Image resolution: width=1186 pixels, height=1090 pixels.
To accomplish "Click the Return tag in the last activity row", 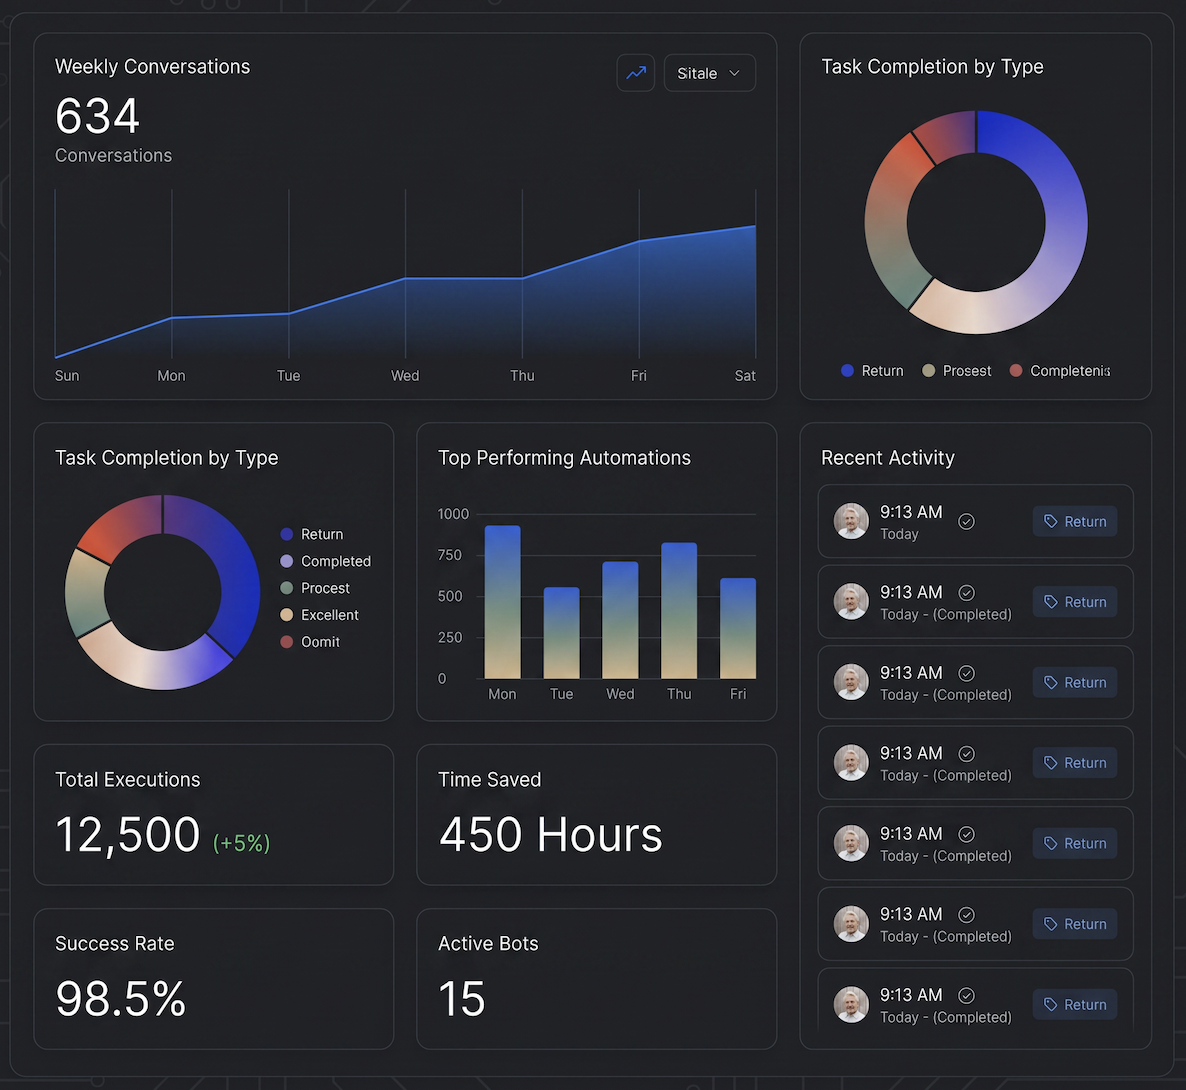I will coord(1075,1005).
